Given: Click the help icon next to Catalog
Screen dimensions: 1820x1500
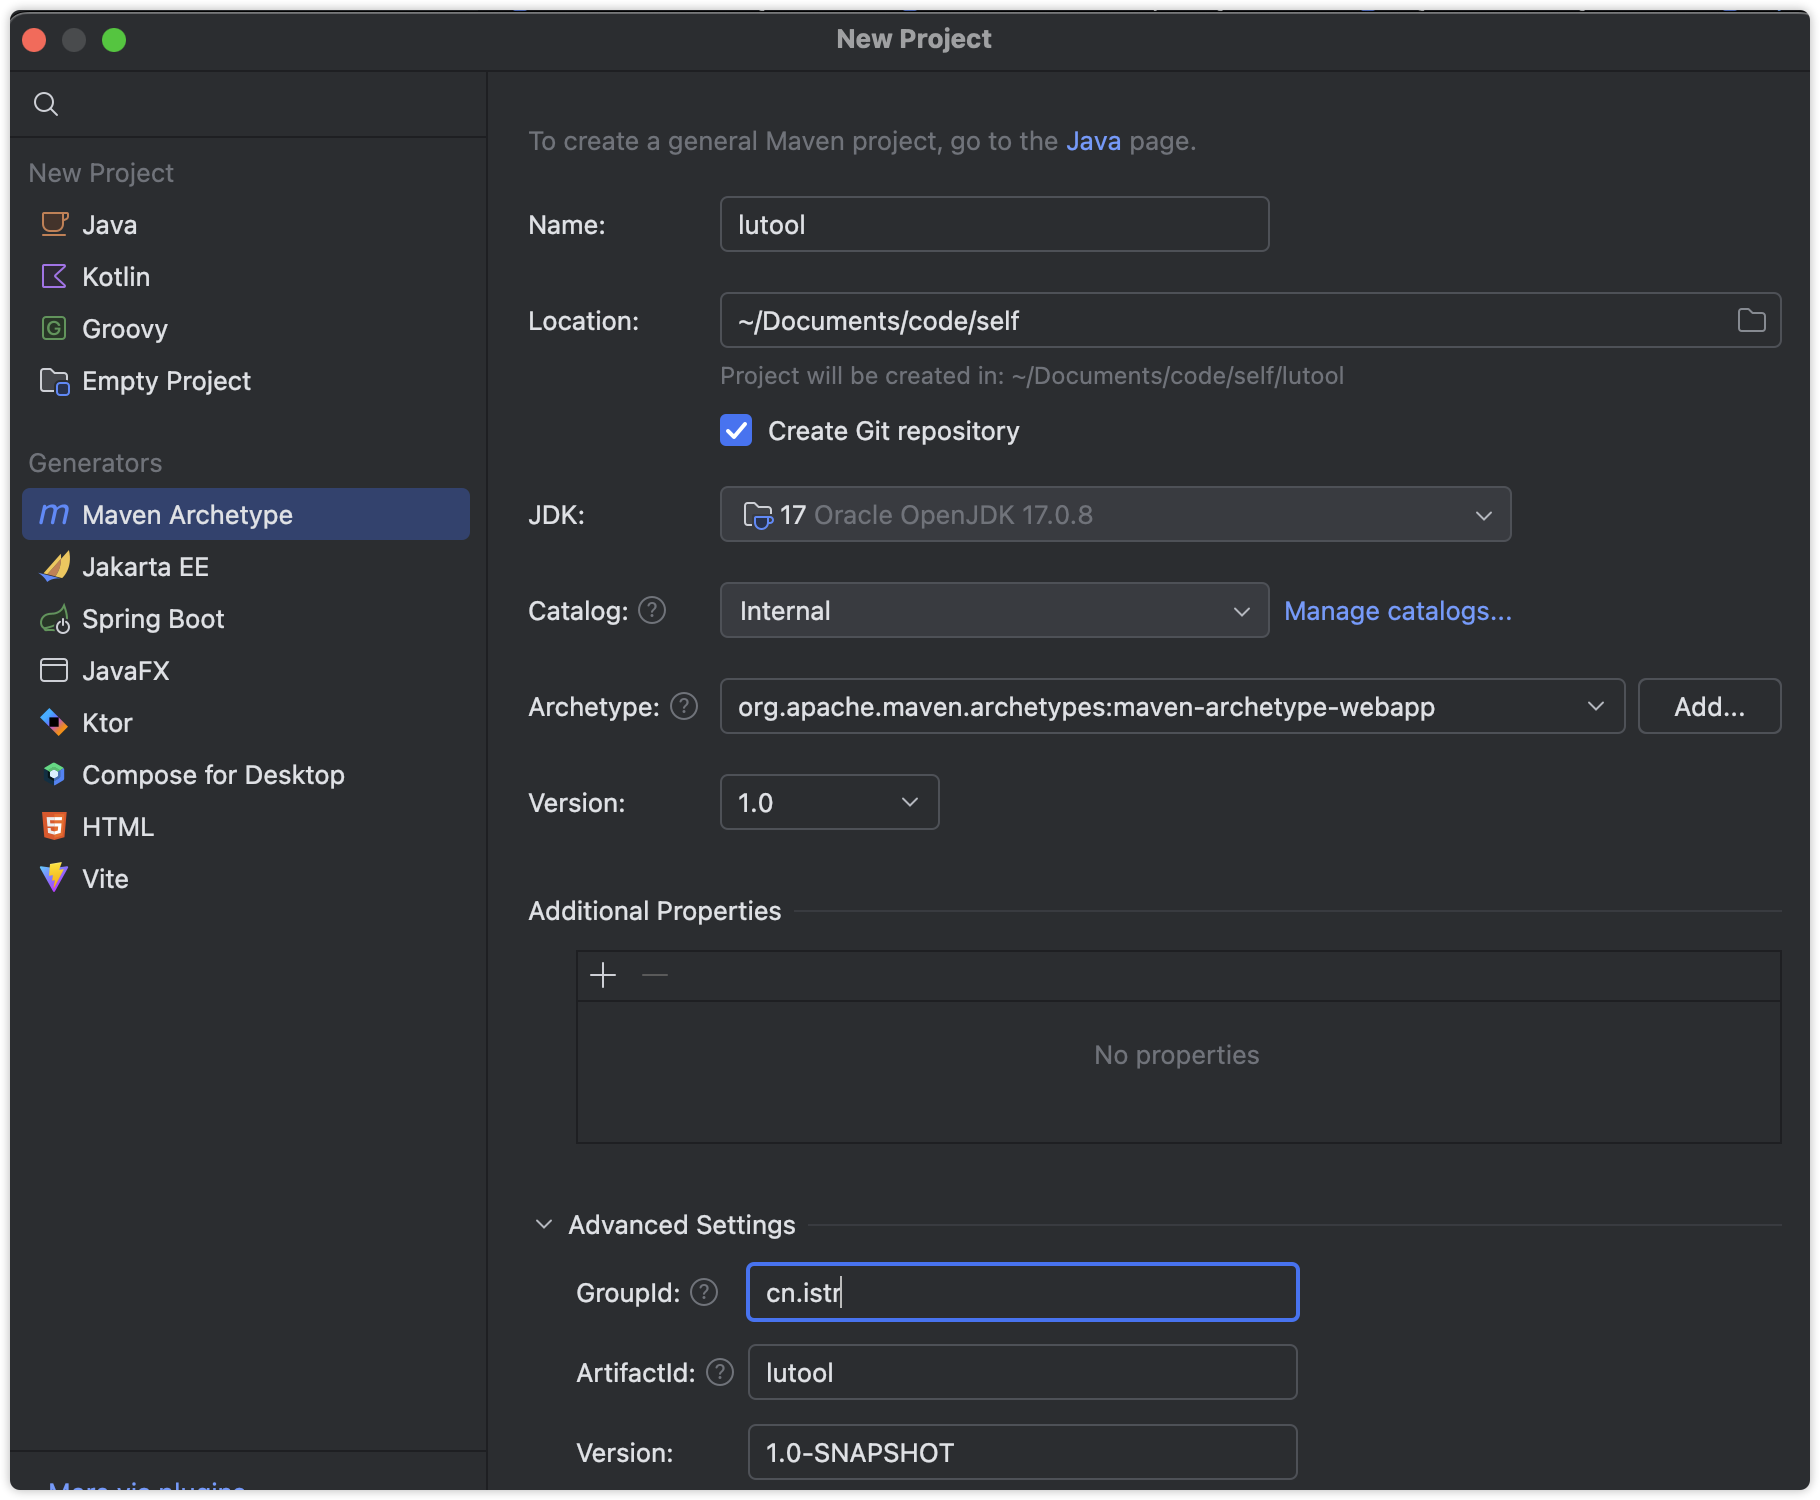Looking at the screenshot, I should pos(652,610).
